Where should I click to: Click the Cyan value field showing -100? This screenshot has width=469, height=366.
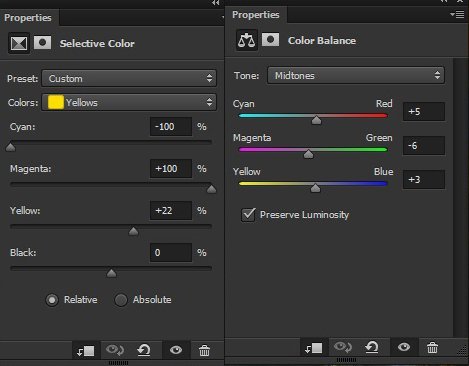tap(171, 126)
